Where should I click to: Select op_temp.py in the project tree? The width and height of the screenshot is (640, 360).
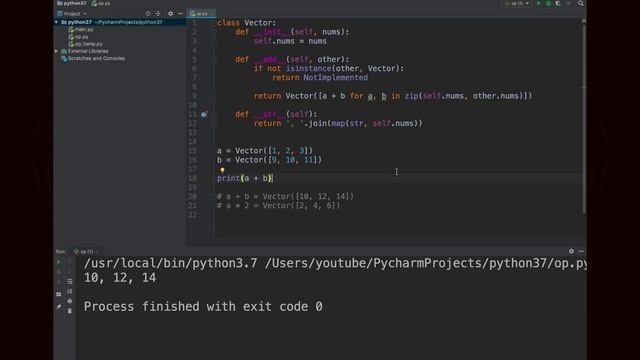[85, 44]
